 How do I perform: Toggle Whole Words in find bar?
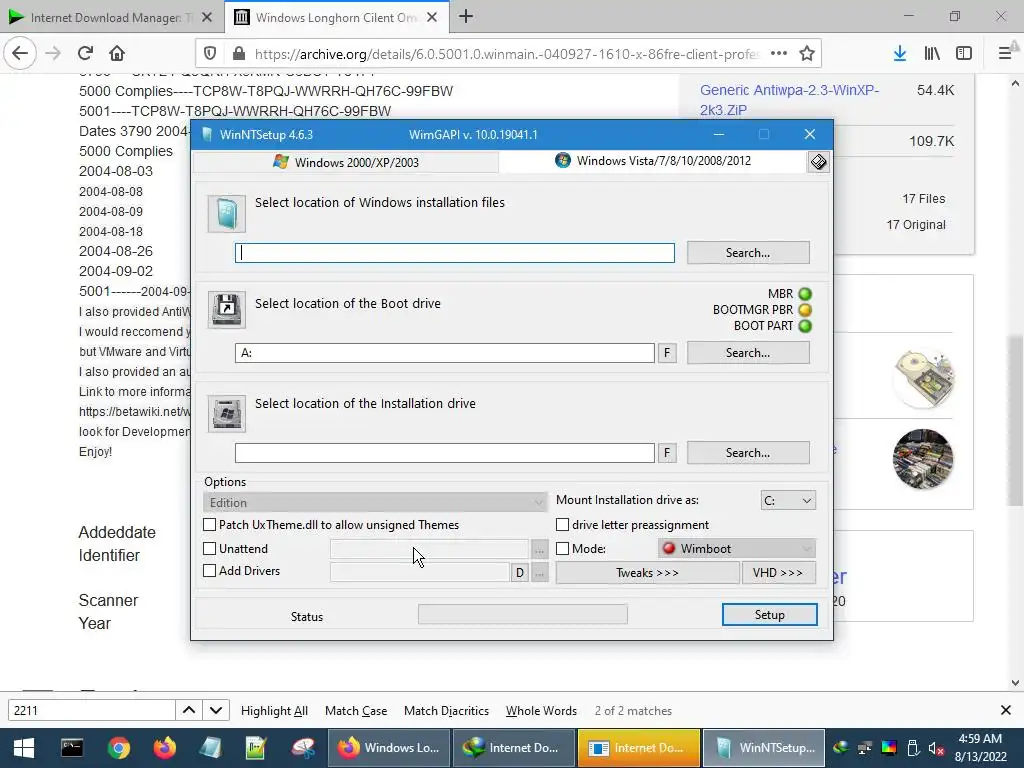(x=541, y=711)
